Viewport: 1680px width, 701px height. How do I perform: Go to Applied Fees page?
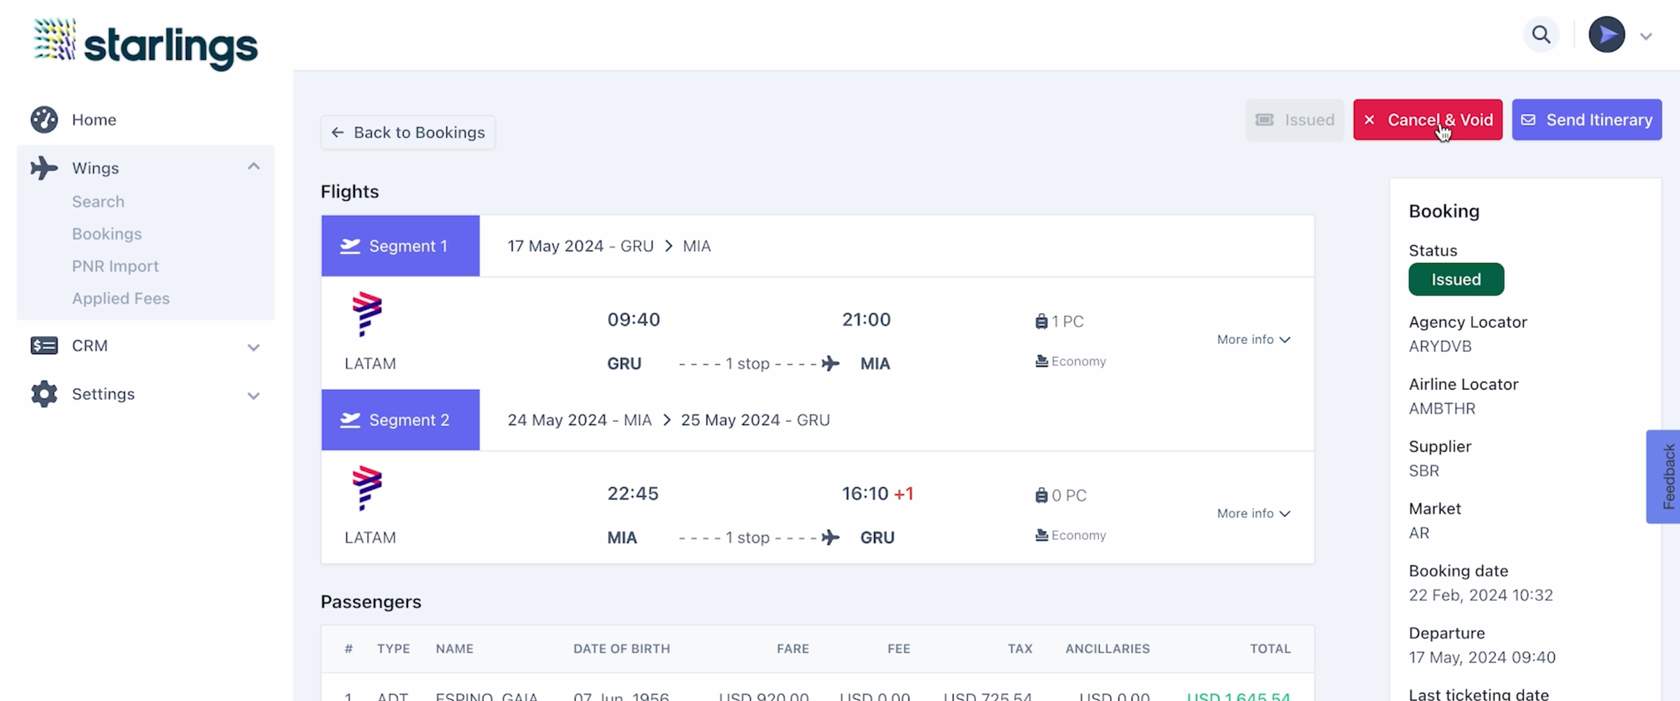pos(121,298)
